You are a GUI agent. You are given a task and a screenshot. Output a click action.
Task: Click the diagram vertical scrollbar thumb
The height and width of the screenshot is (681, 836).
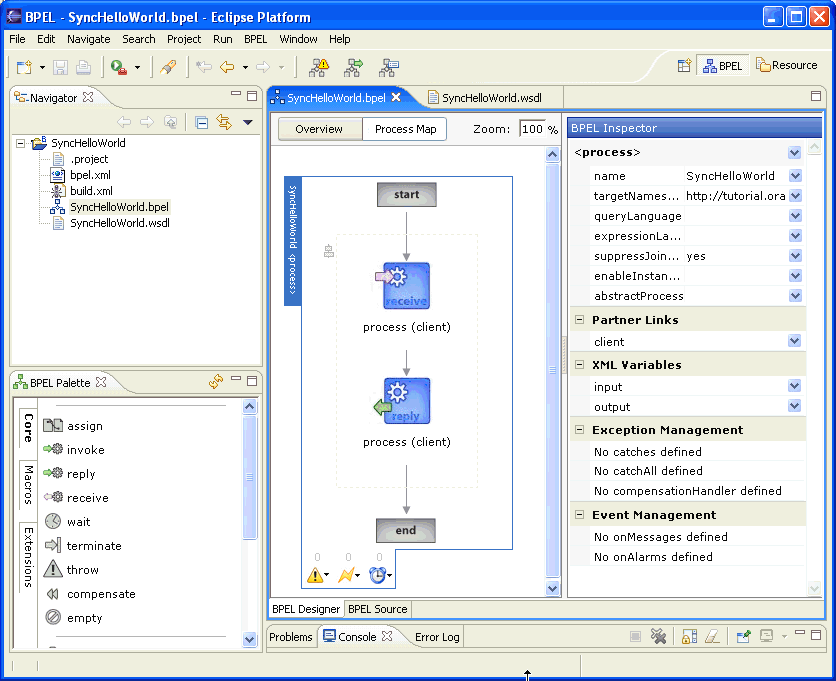pos(552,370)
